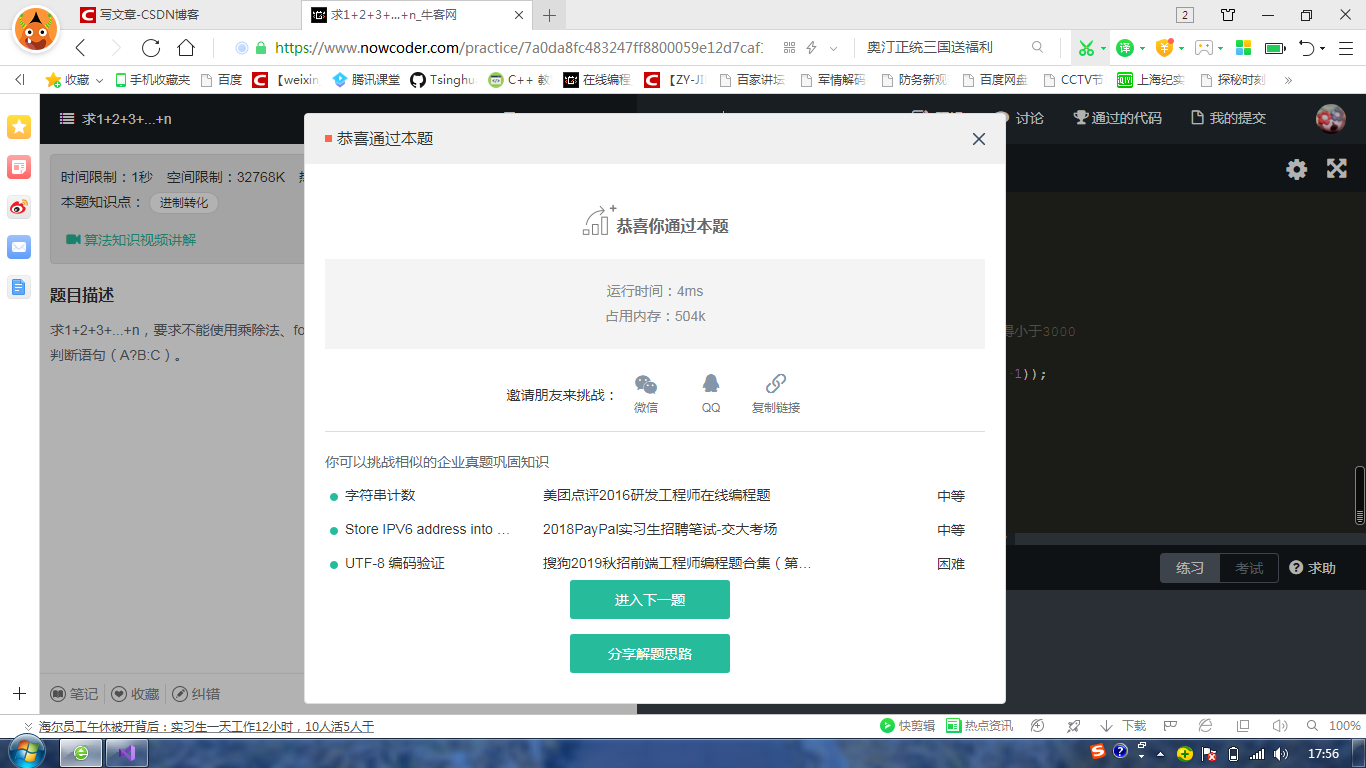Launch 快剪辑 from the status bar
Image resolution: width=1366 pixels, height=768 pixels.
[x=908, y=727]
